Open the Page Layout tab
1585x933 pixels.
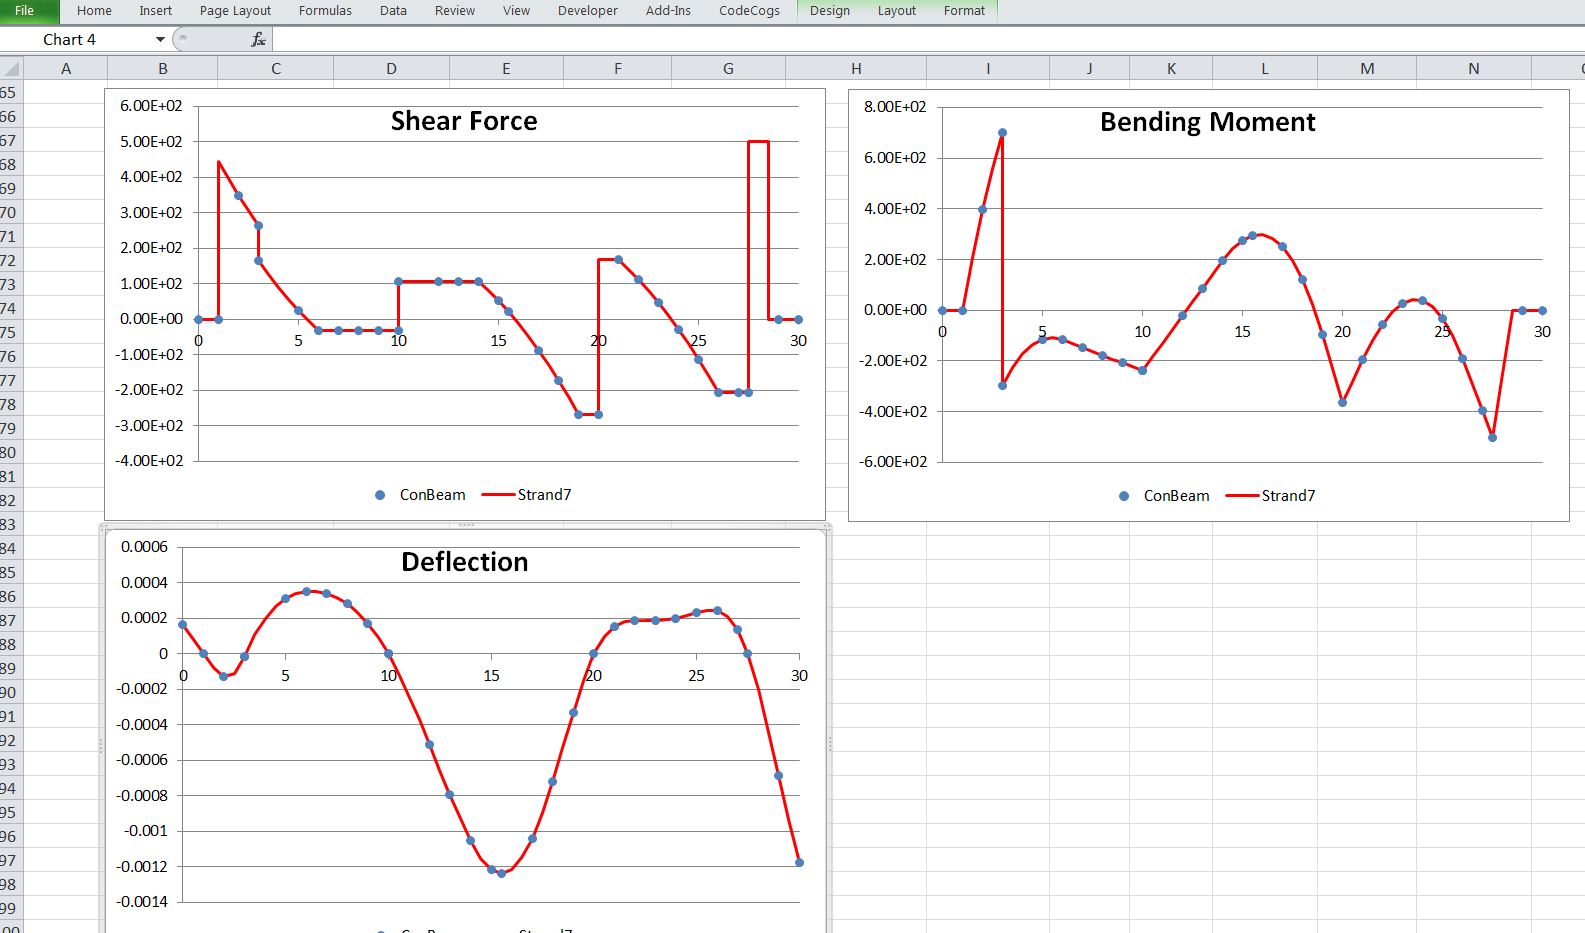point(235,11)
